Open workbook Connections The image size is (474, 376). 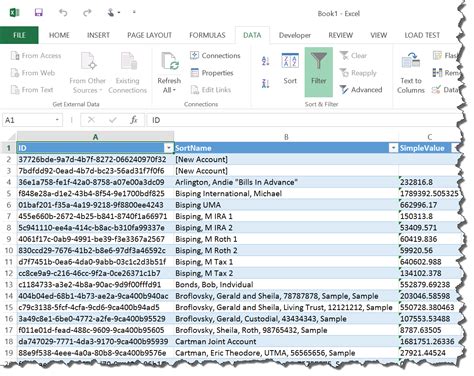pyautogui.click(x=215, y=56)
